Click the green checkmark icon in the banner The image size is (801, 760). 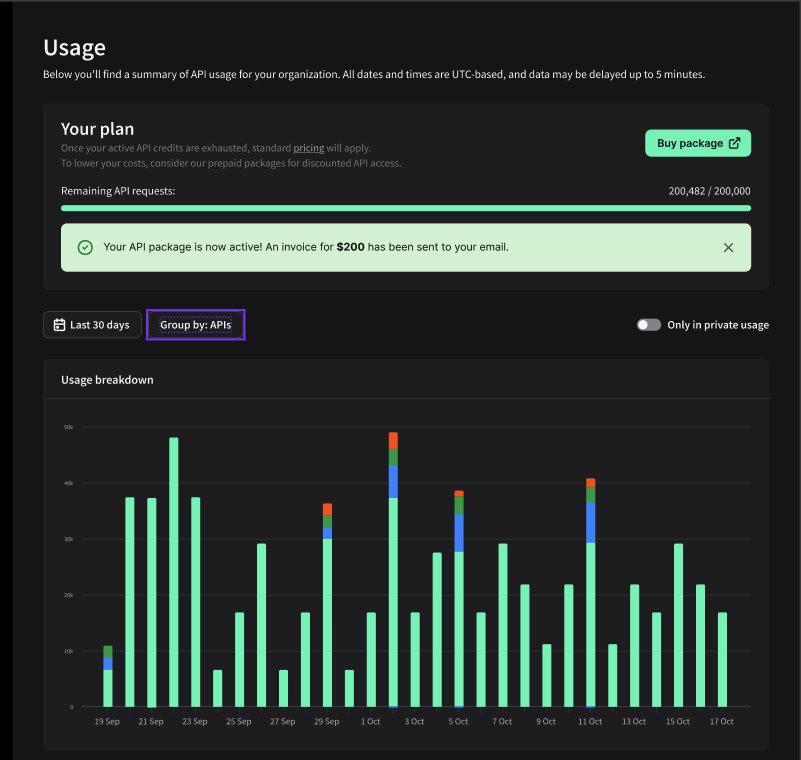(82, 245)
